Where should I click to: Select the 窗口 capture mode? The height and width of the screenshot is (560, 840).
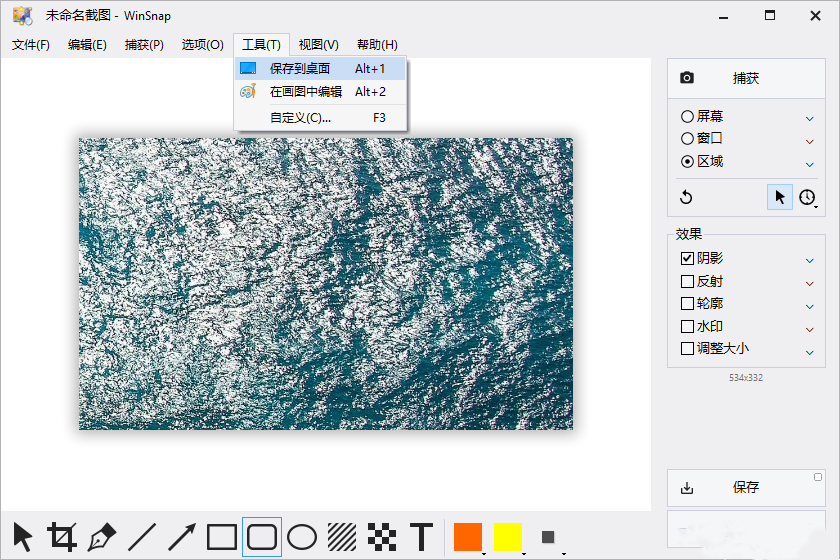[702, 139]
